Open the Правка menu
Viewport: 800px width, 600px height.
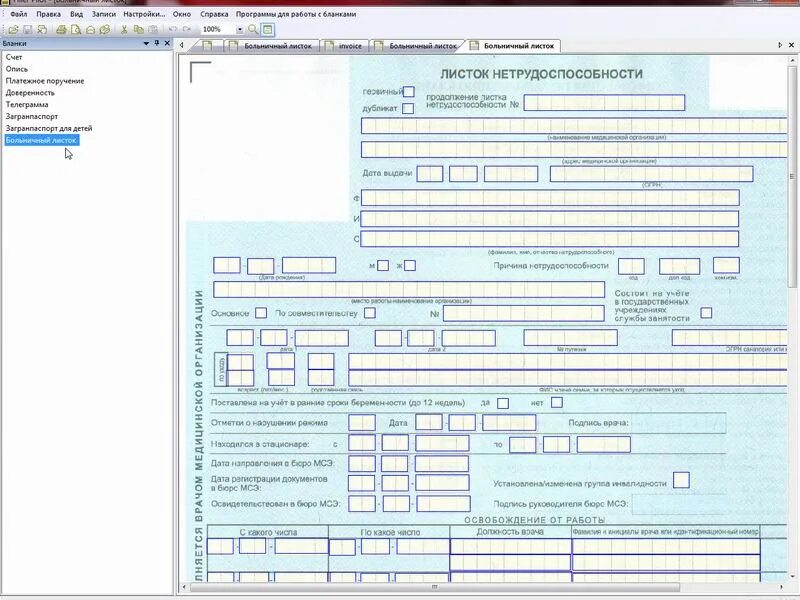click(x=48, y=14)
